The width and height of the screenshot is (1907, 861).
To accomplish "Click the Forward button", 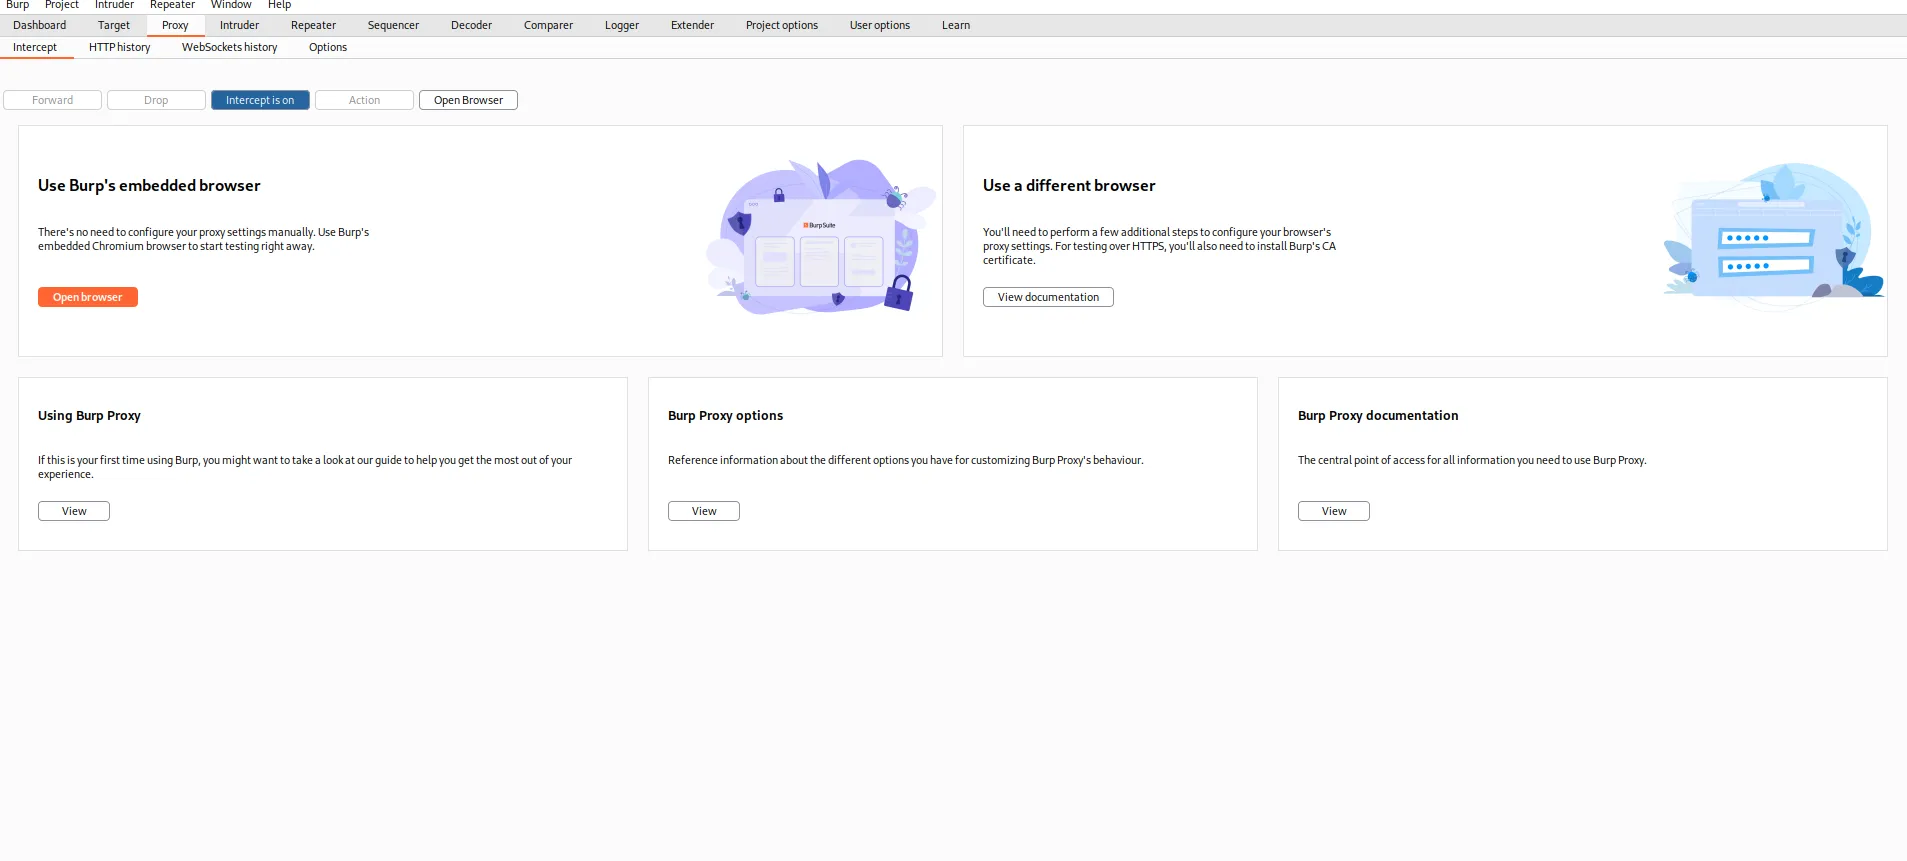I will tap(53, 100).
